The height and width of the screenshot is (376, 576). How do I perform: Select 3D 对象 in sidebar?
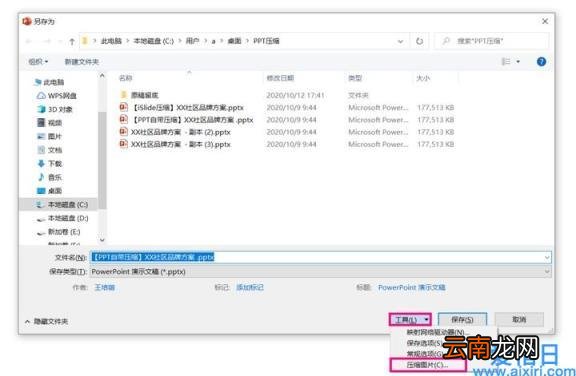[55, 109]
